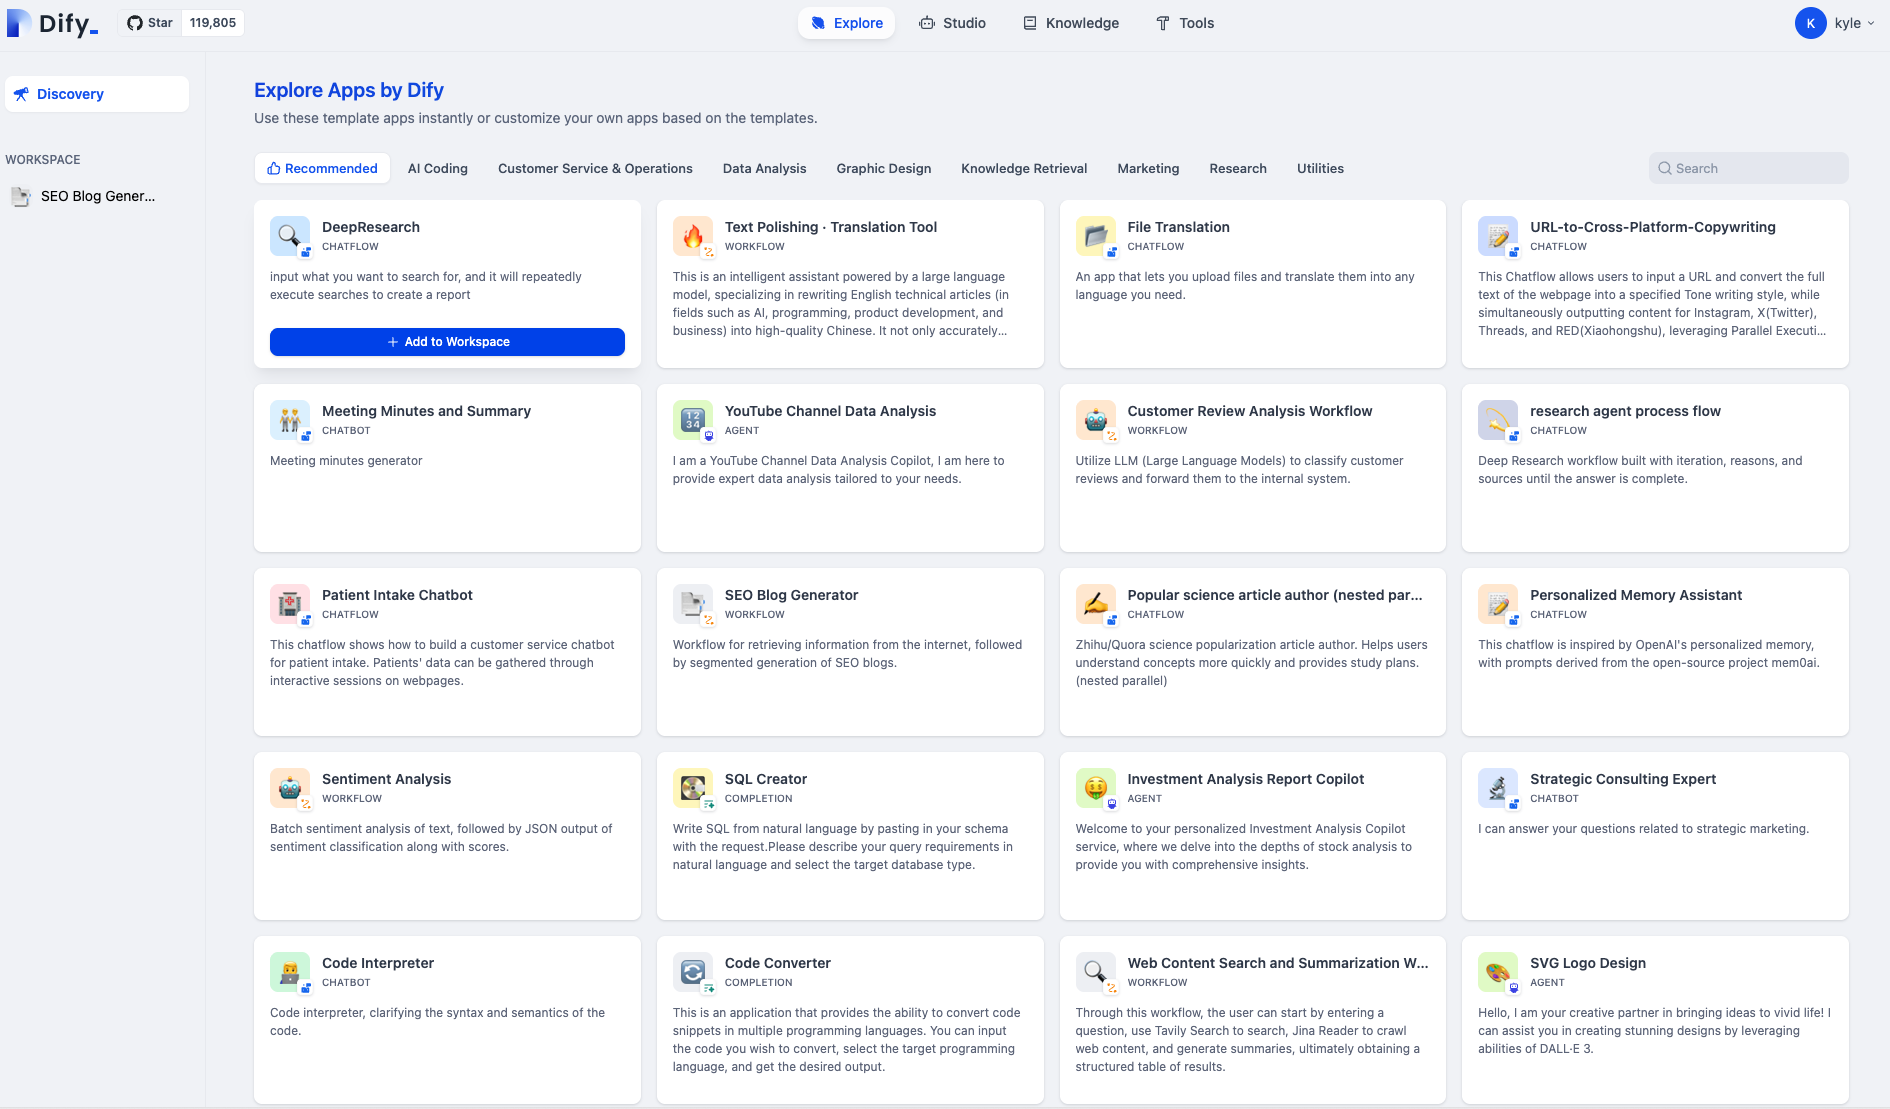Click the Text Polishing flame icon

[x=693, y=236]
